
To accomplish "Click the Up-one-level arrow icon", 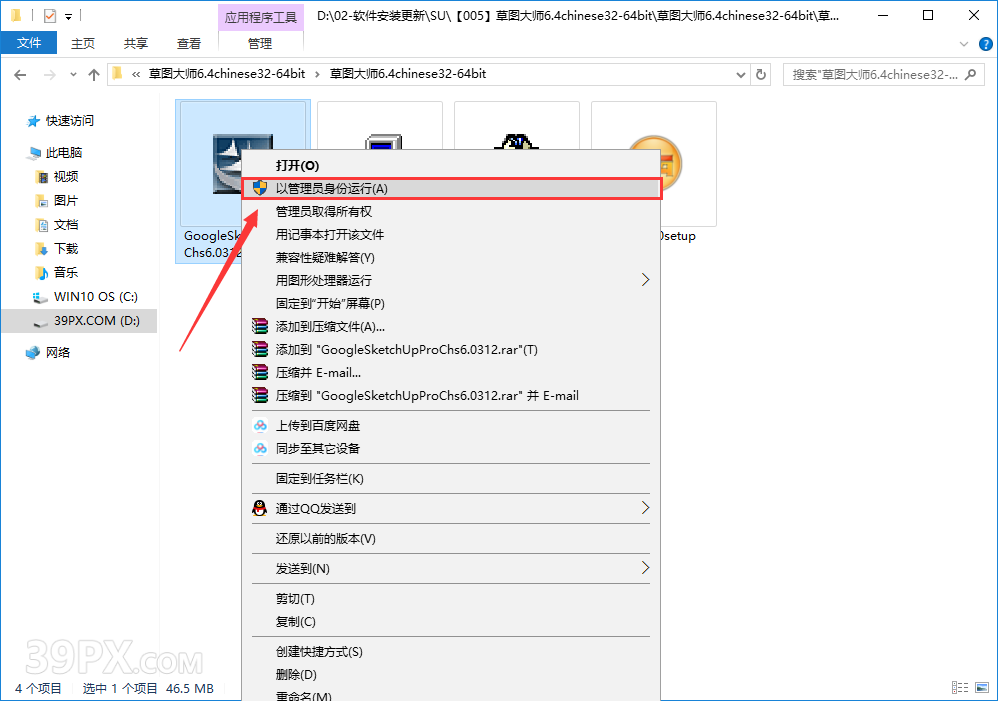I will pos(93,73).
